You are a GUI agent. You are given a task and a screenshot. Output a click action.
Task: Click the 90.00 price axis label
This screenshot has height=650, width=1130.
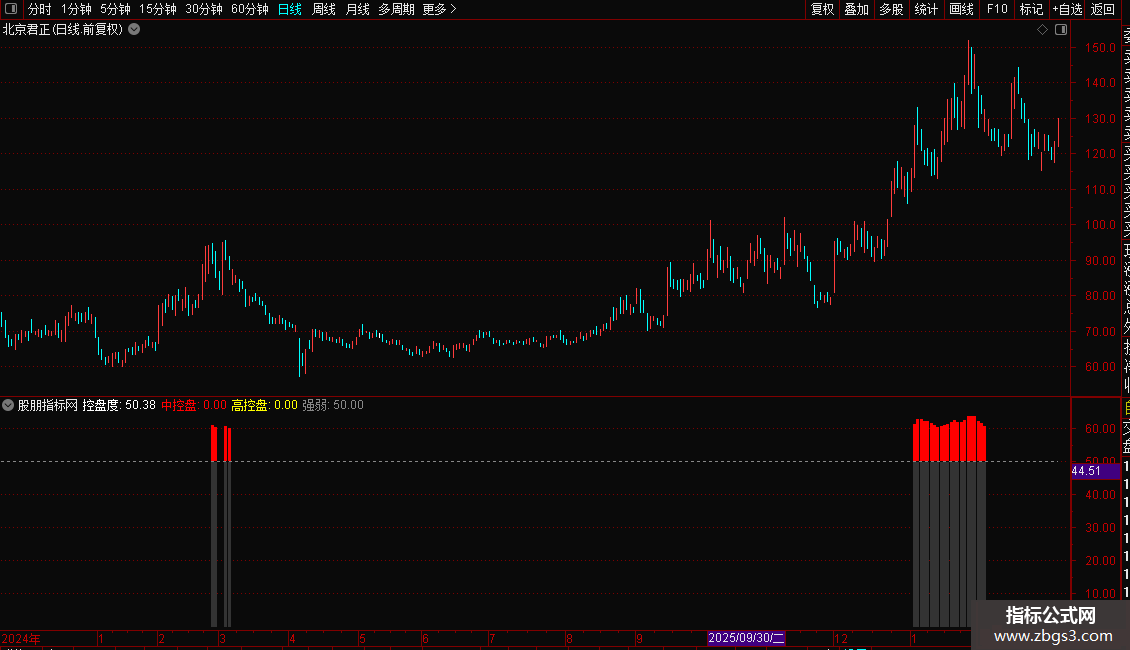[1100, 260]
